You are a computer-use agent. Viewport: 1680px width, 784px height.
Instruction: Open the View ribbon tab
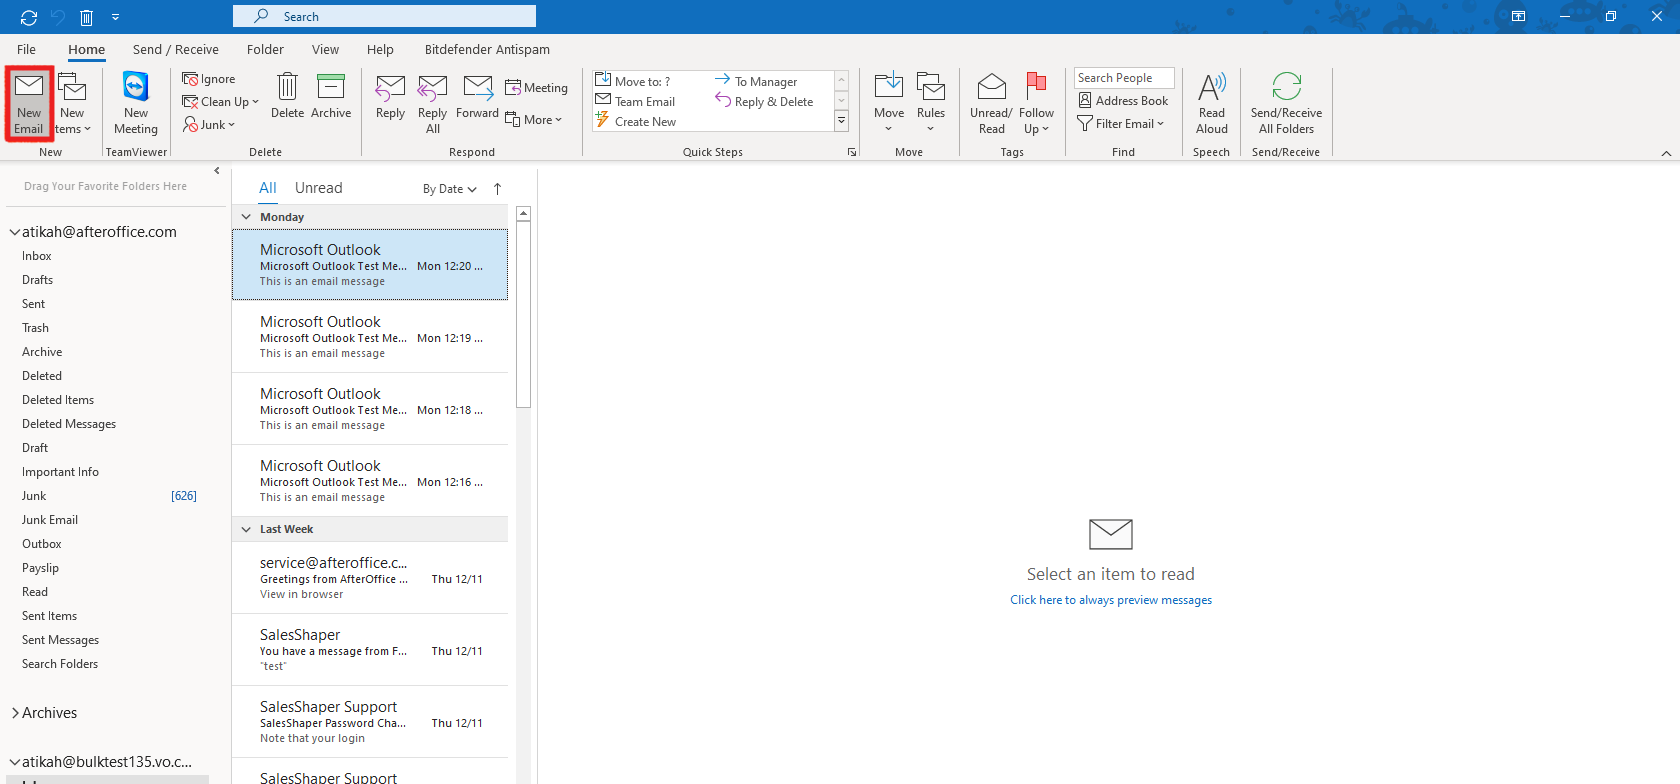point(325,49)
